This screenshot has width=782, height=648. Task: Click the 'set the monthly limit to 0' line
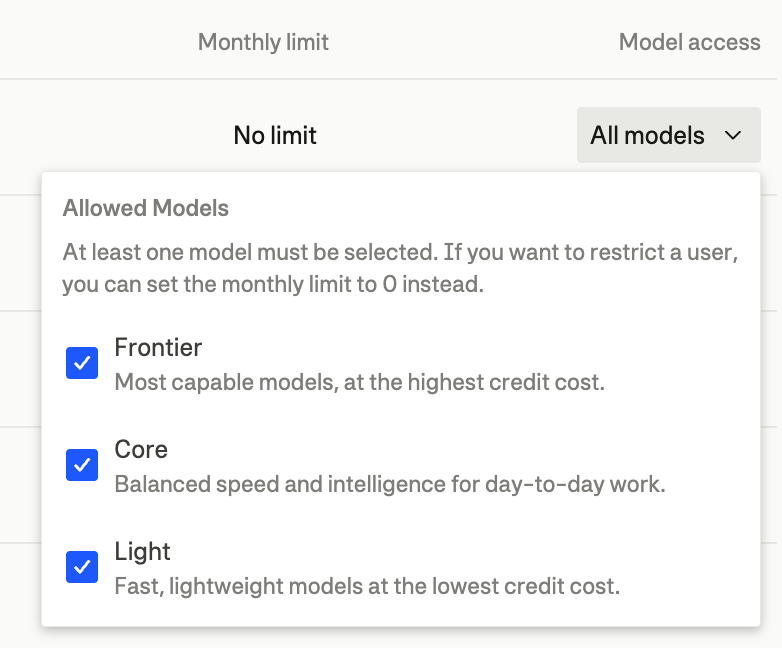[x=273, y=284]
